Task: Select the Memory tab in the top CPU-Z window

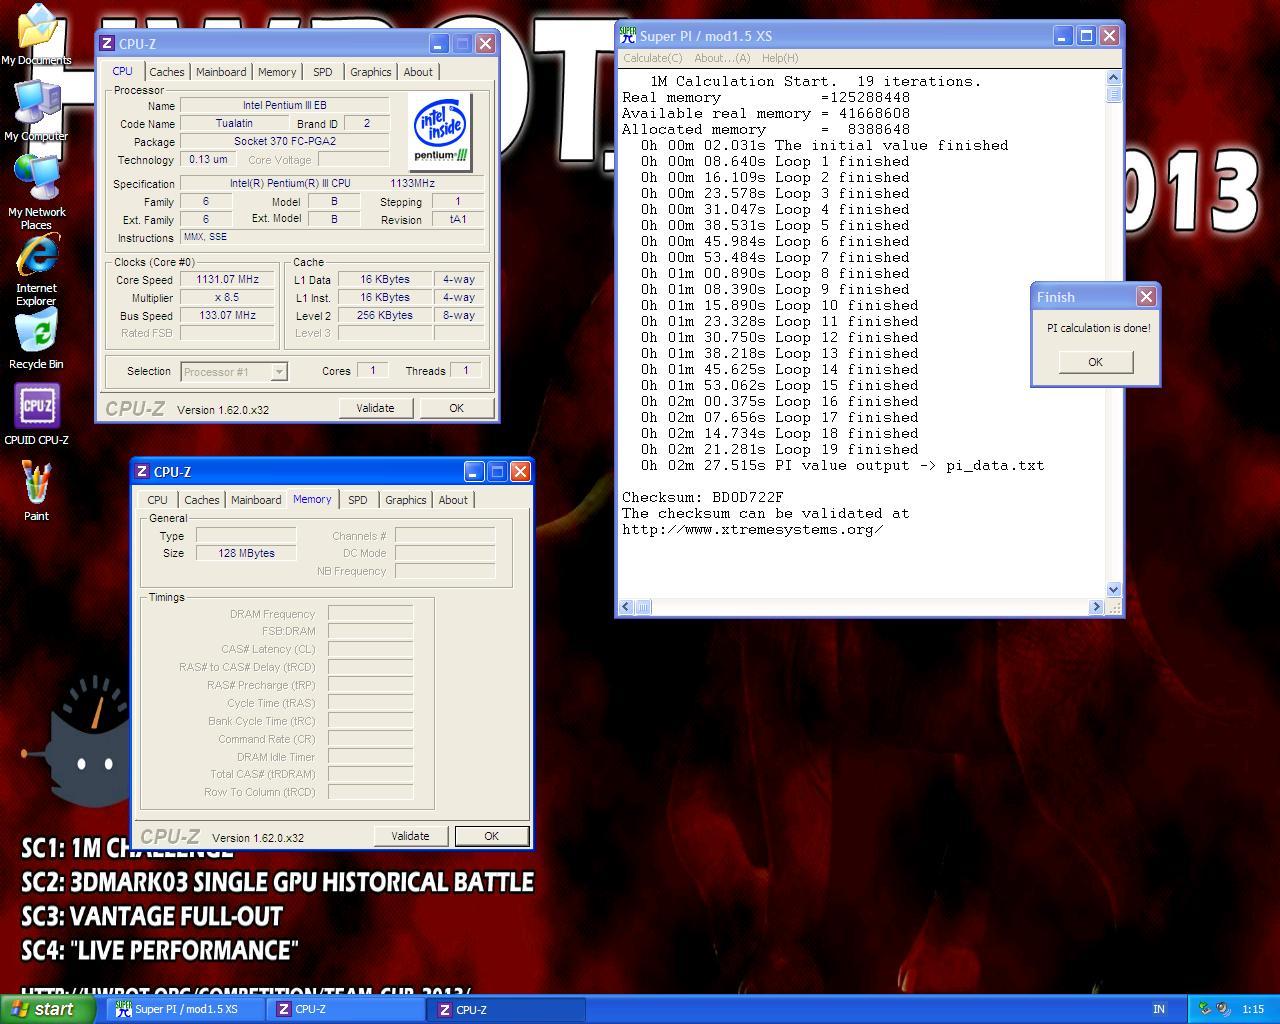Action: click(277, 72)
